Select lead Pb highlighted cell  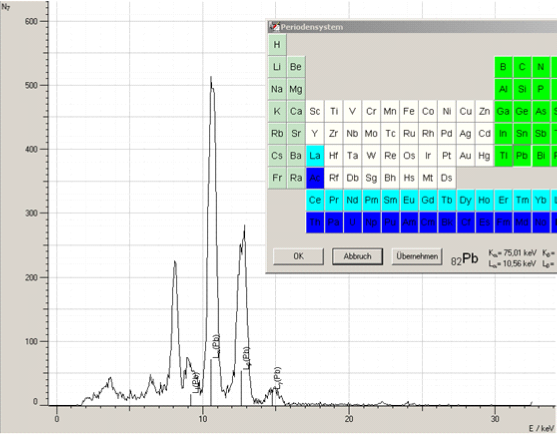click(522, 156)
